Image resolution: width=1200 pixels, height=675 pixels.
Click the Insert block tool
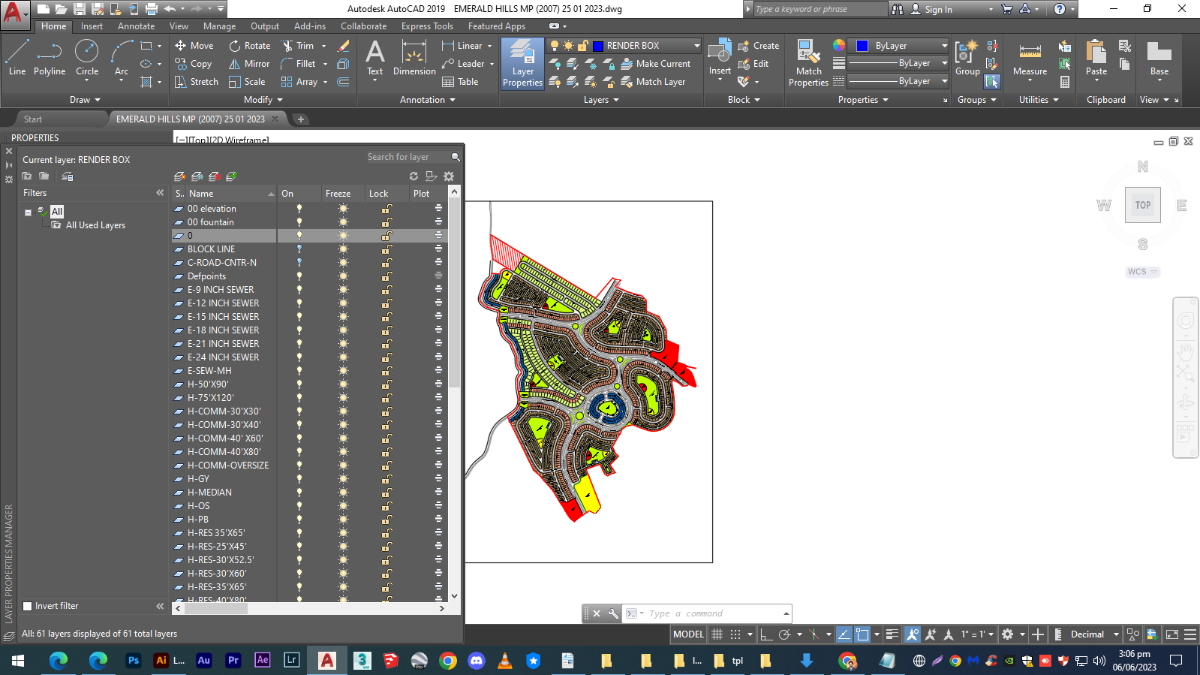(x=719, y=57)
